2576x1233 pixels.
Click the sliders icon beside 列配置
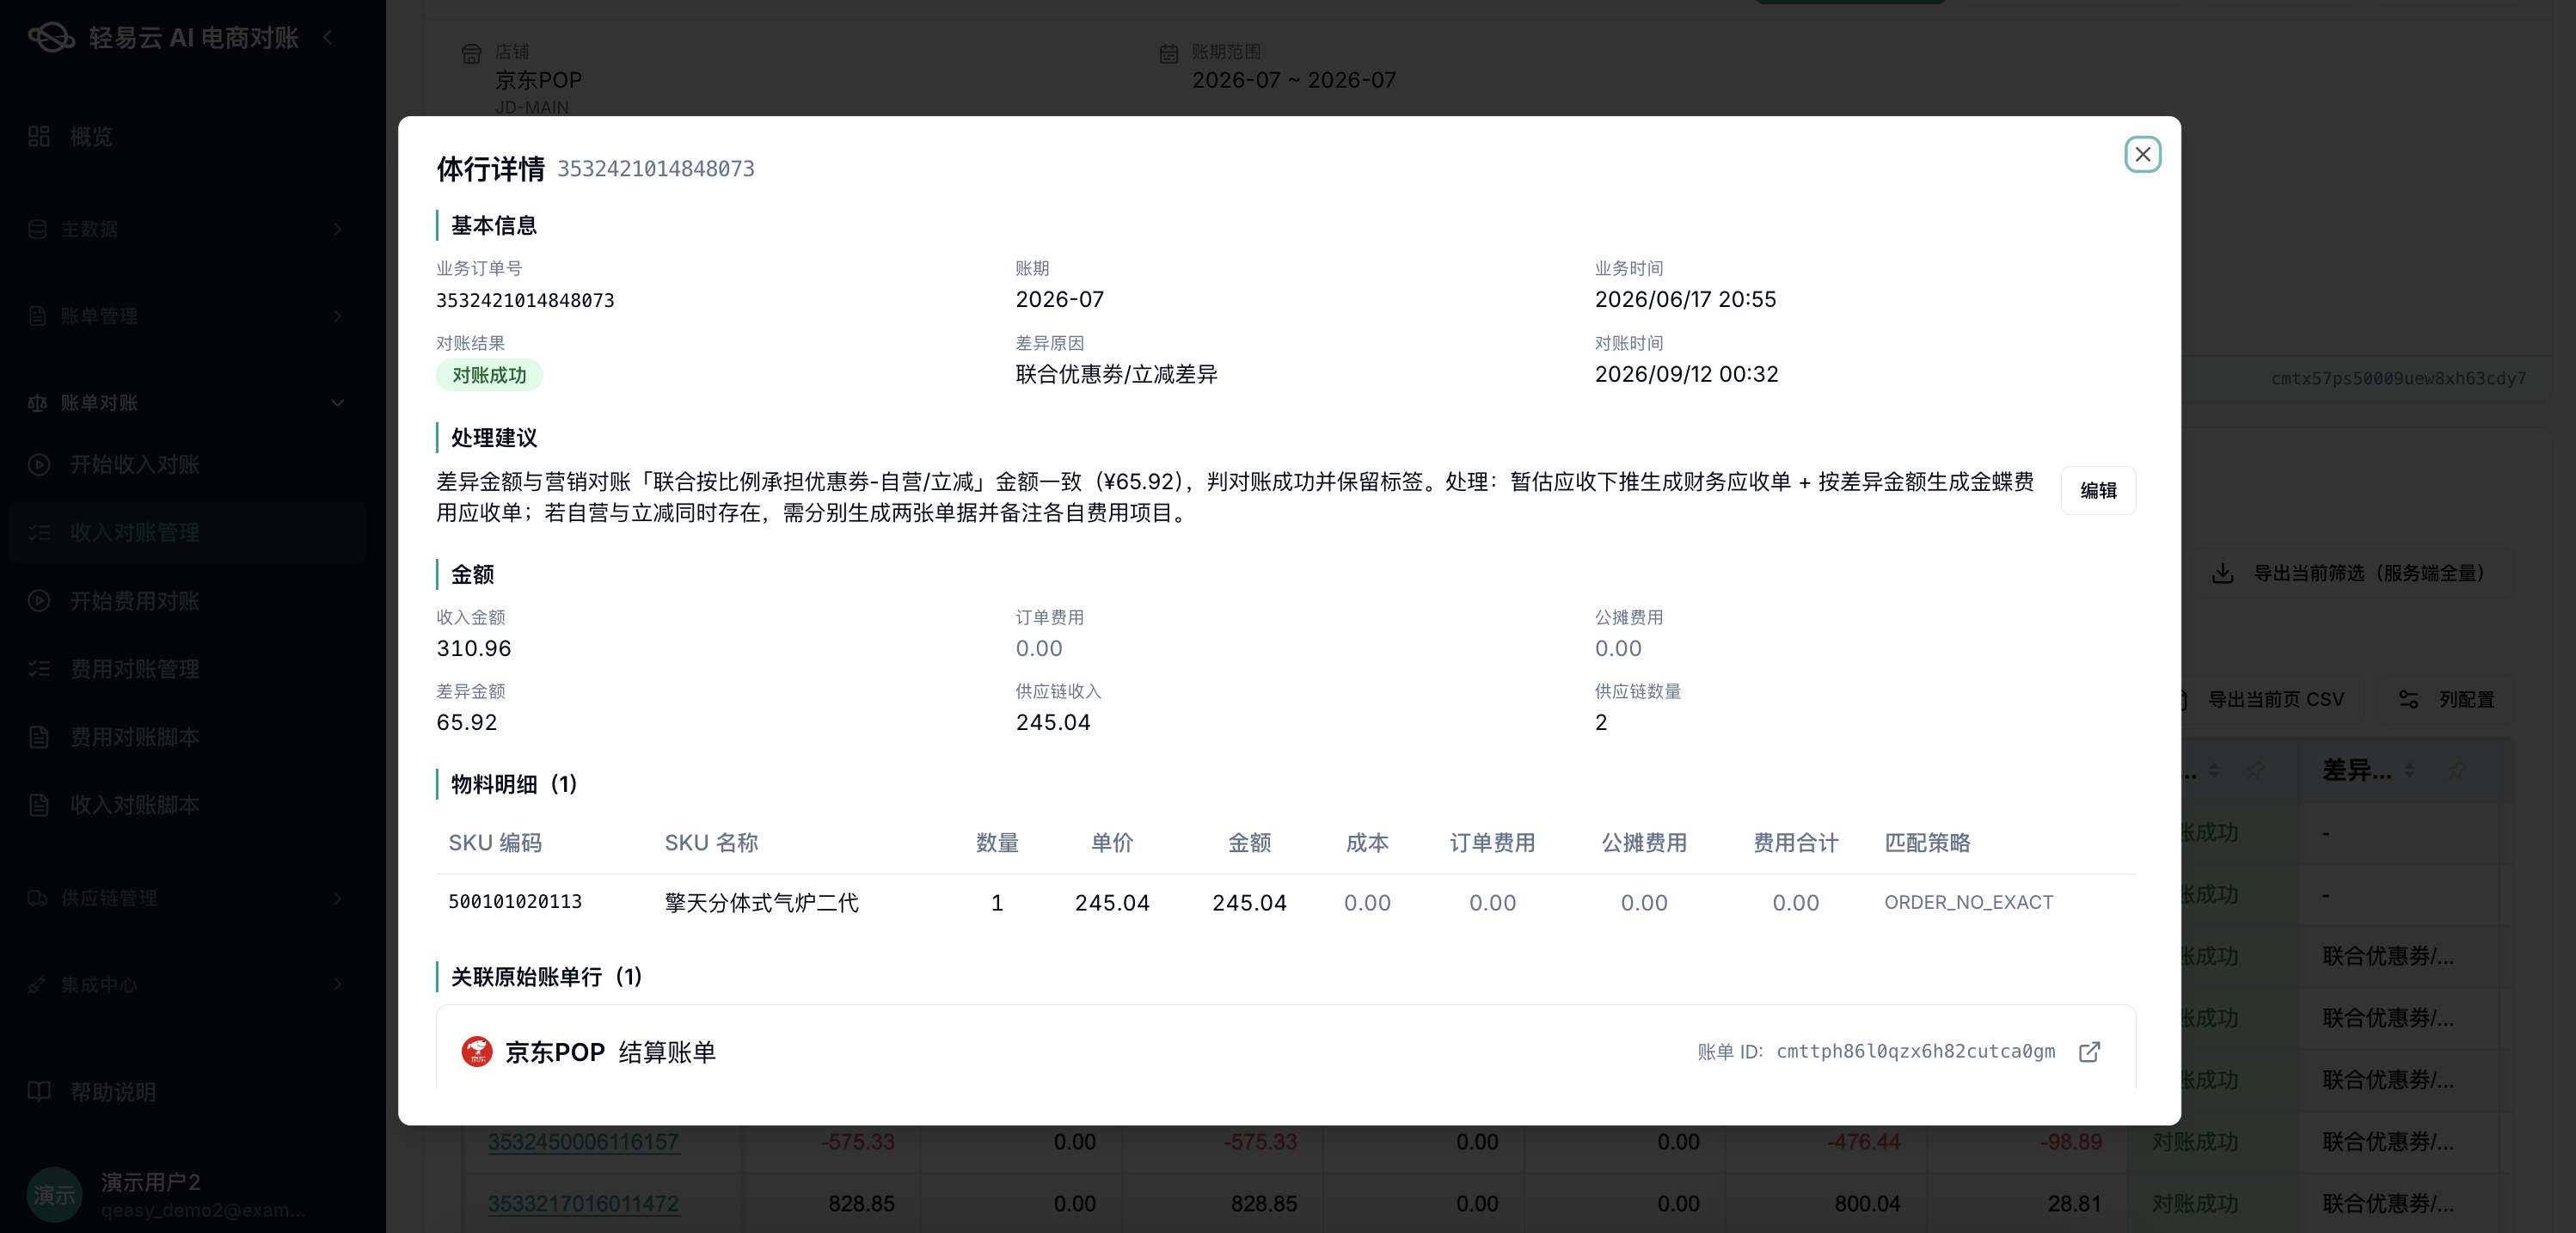click(x=2409, y=699)
